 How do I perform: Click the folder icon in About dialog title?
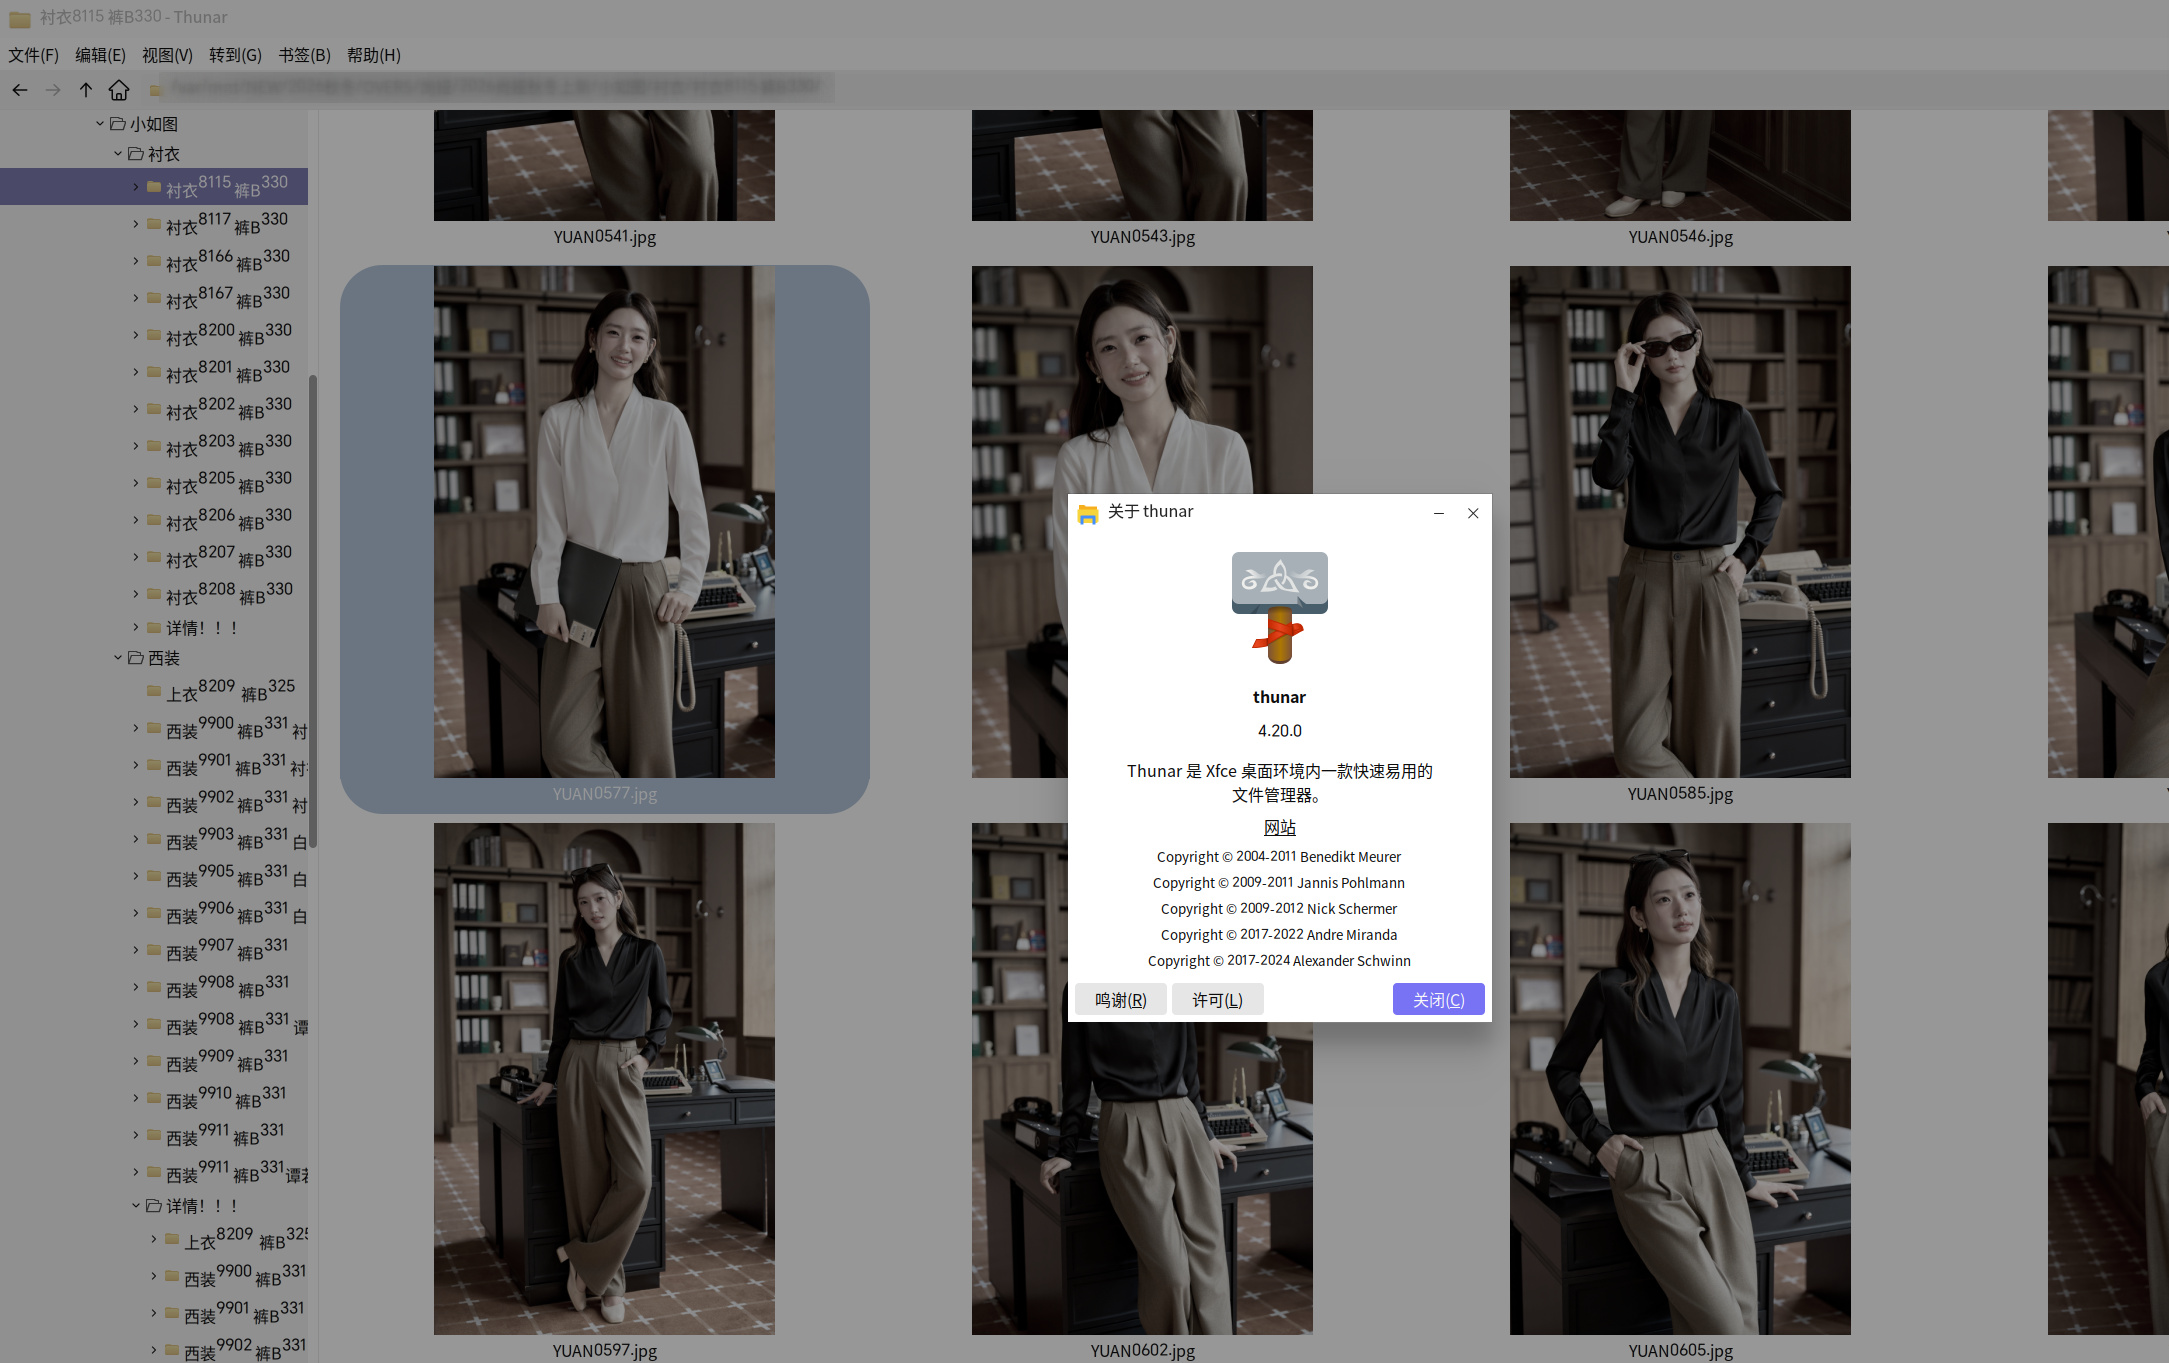(x=1088, y=513)
